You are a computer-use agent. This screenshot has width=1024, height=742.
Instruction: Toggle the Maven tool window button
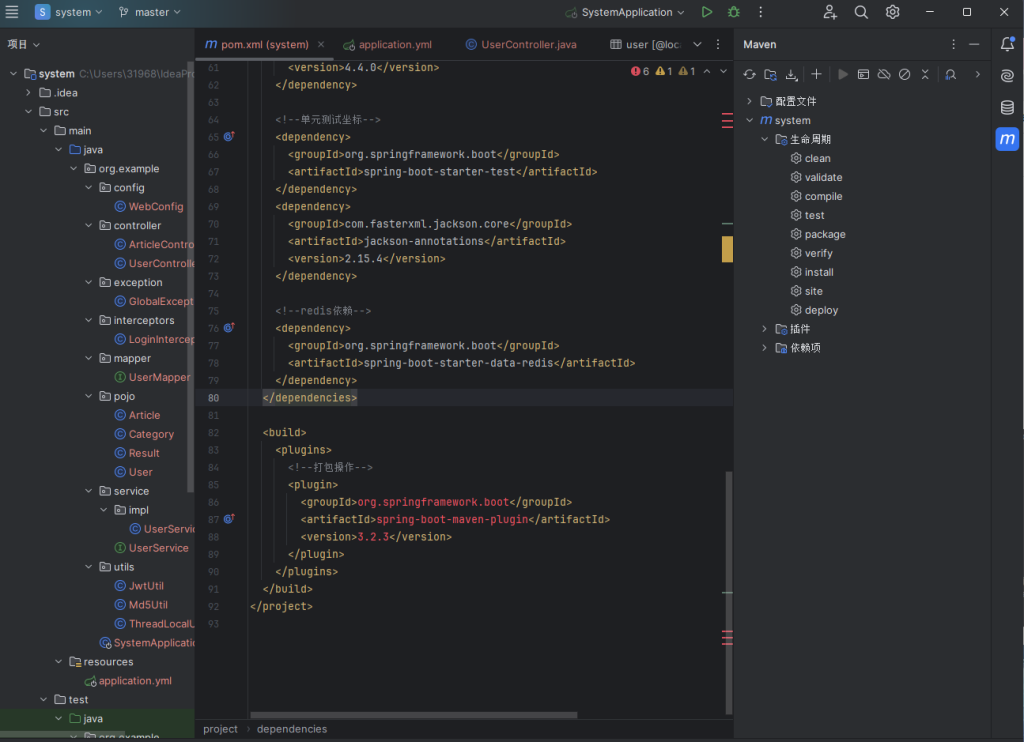tap(1007, 139)
